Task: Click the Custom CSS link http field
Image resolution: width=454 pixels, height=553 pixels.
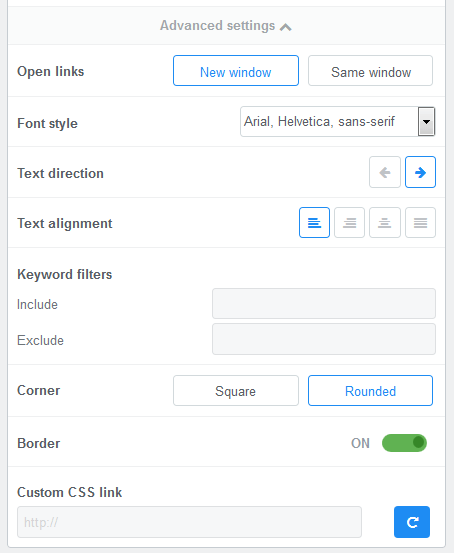Action: (189, 522)
